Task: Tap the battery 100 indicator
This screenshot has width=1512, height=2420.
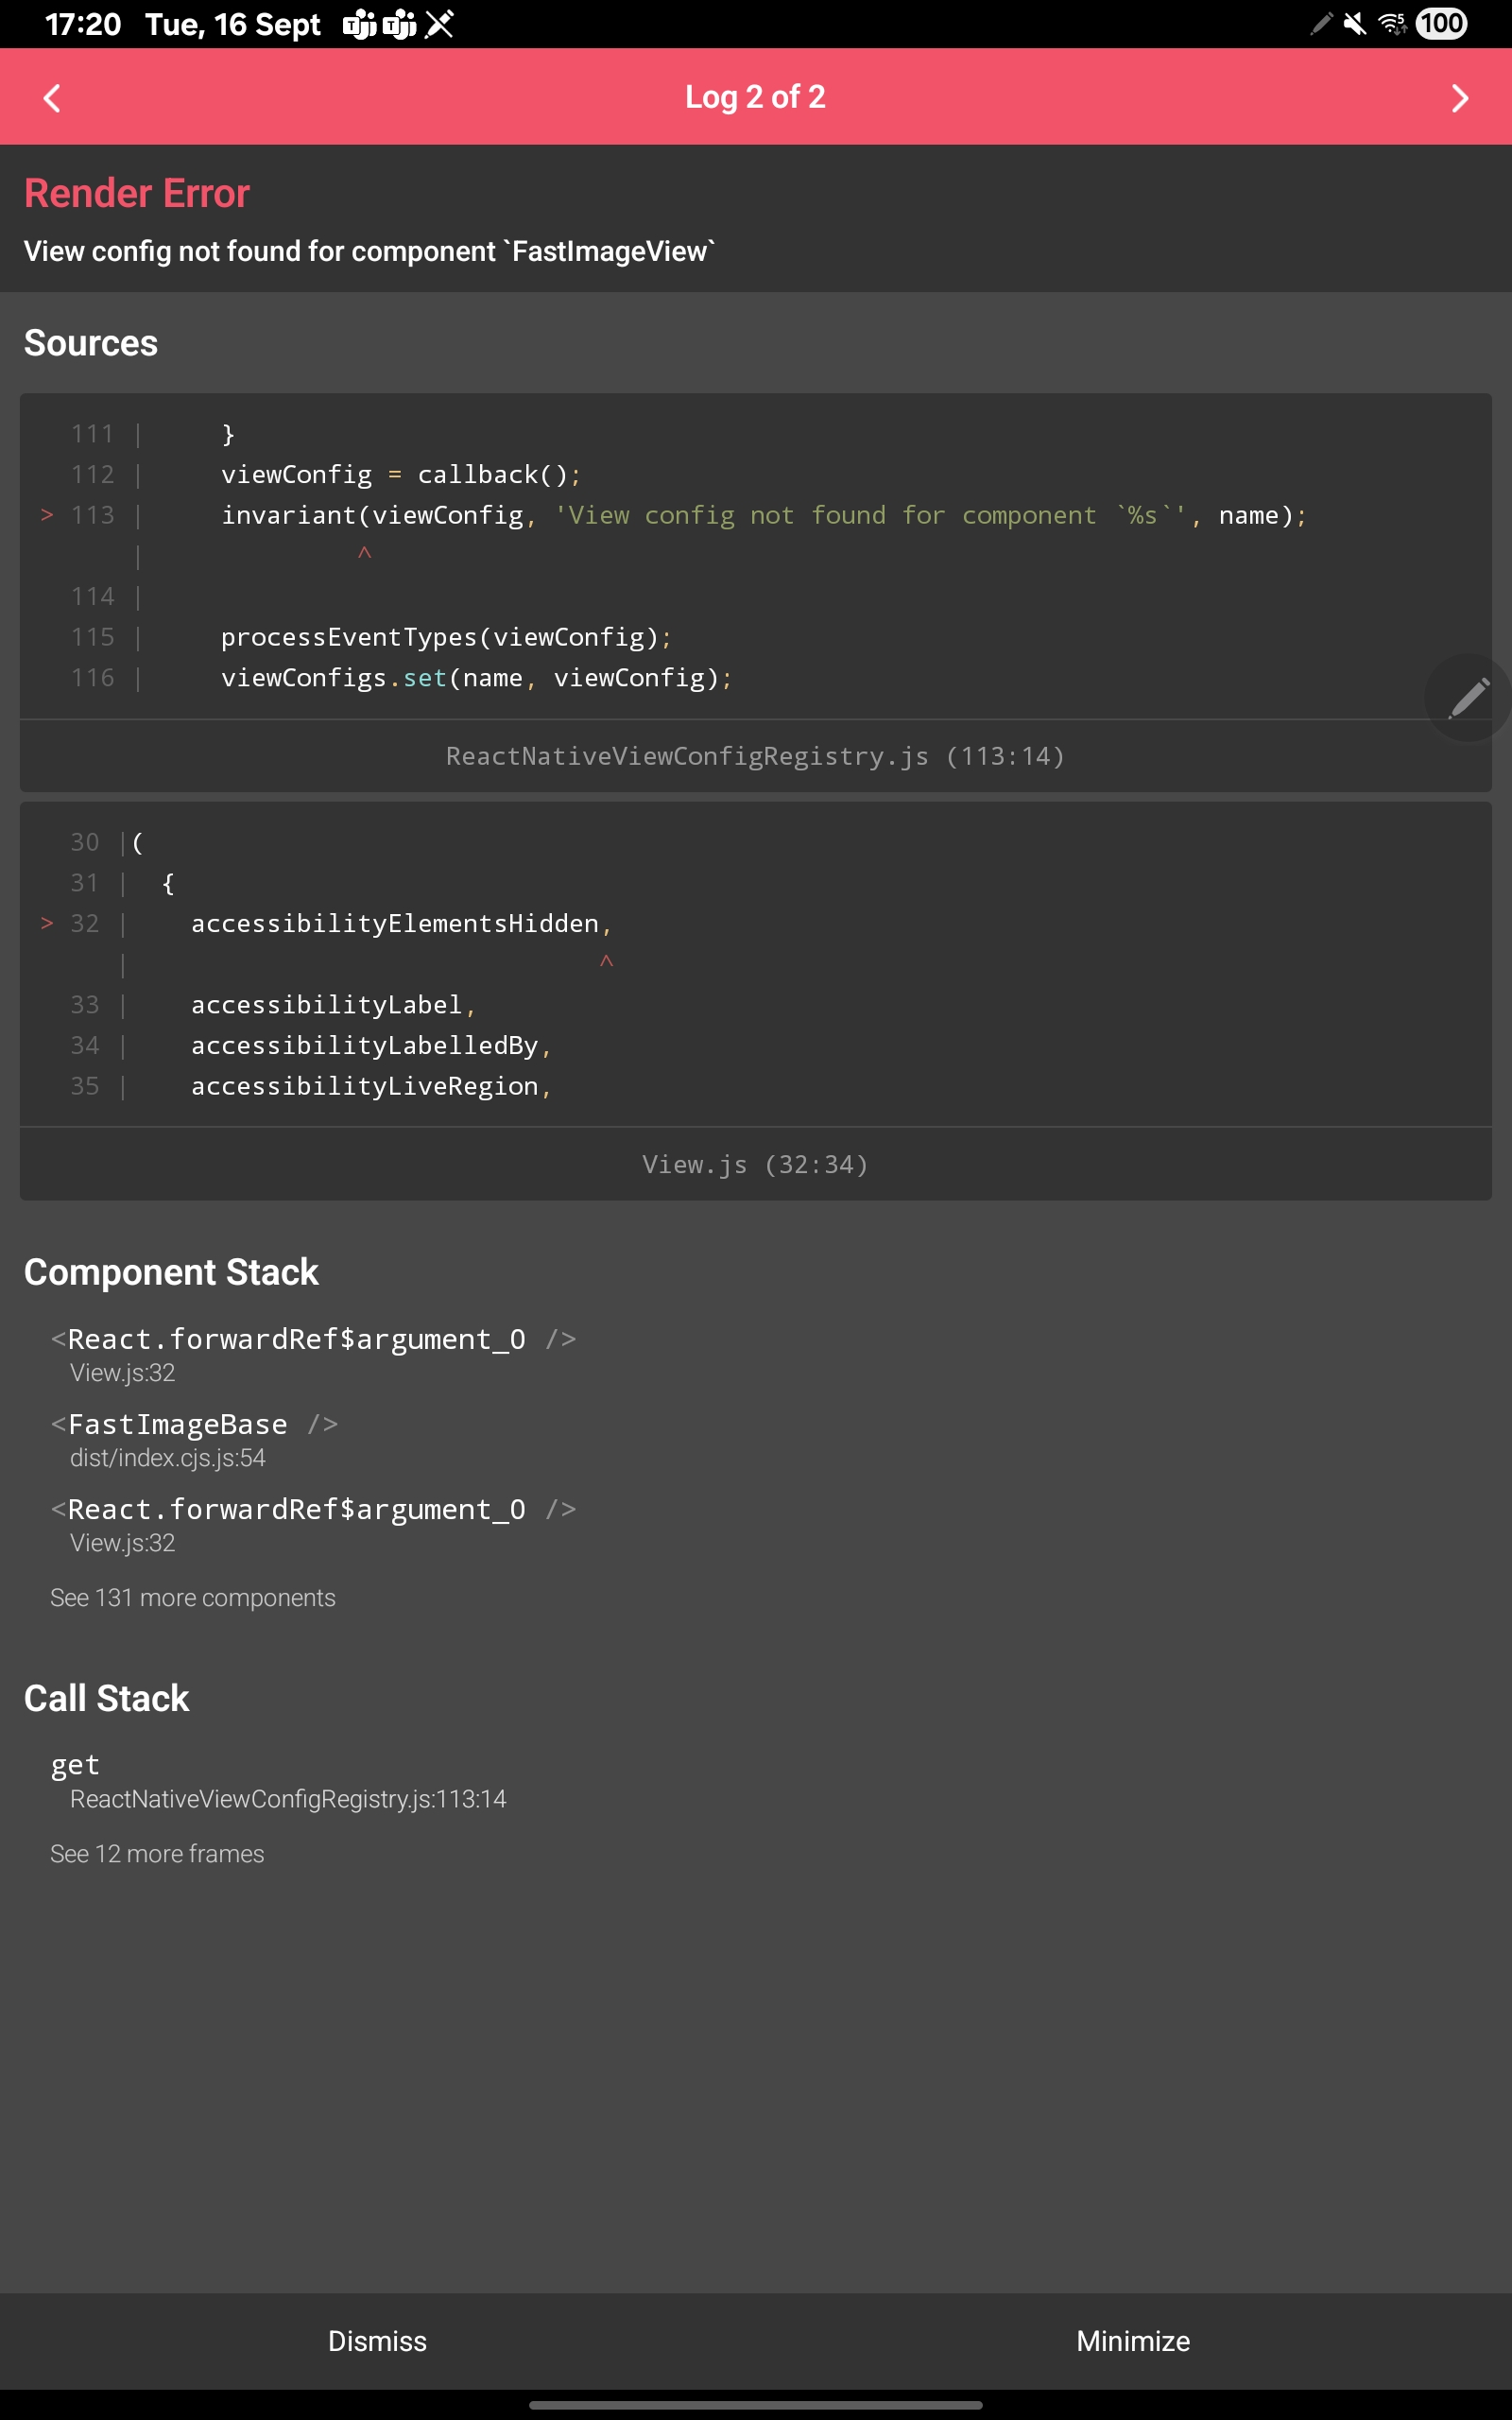Action: point(1441,24)
